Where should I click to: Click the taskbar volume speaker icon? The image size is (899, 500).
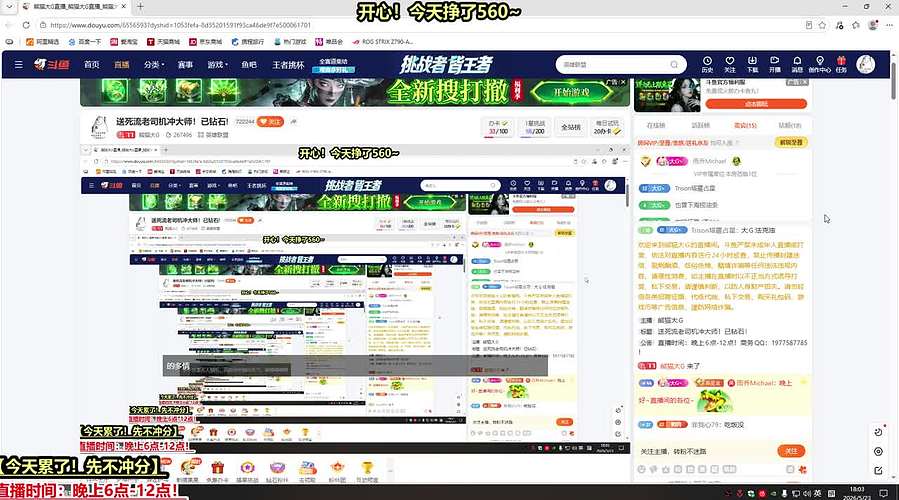point(806,493)
